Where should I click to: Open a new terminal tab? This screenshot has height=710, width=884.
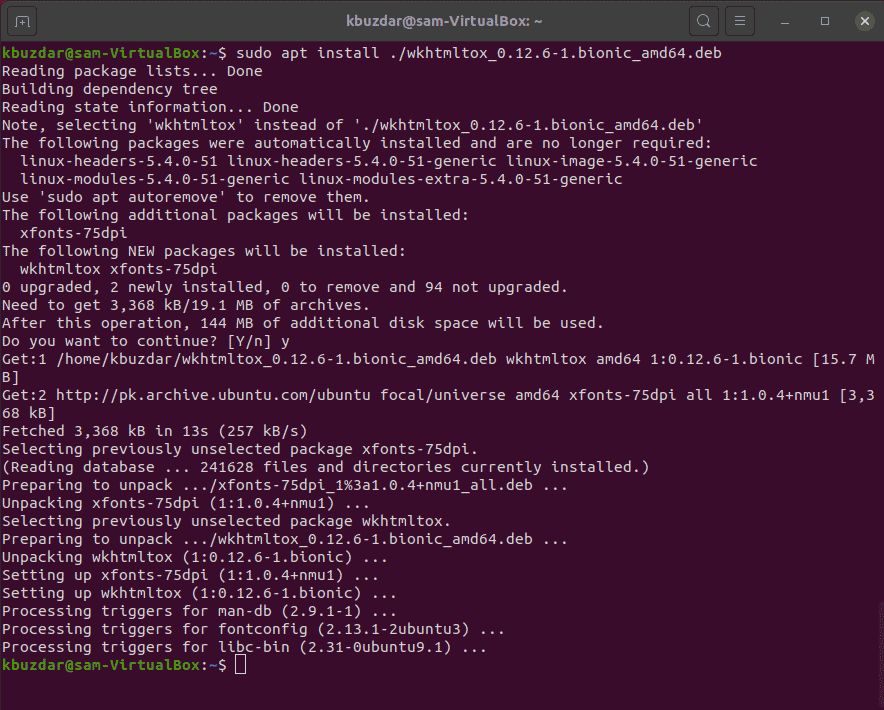(x=22, y=21)
